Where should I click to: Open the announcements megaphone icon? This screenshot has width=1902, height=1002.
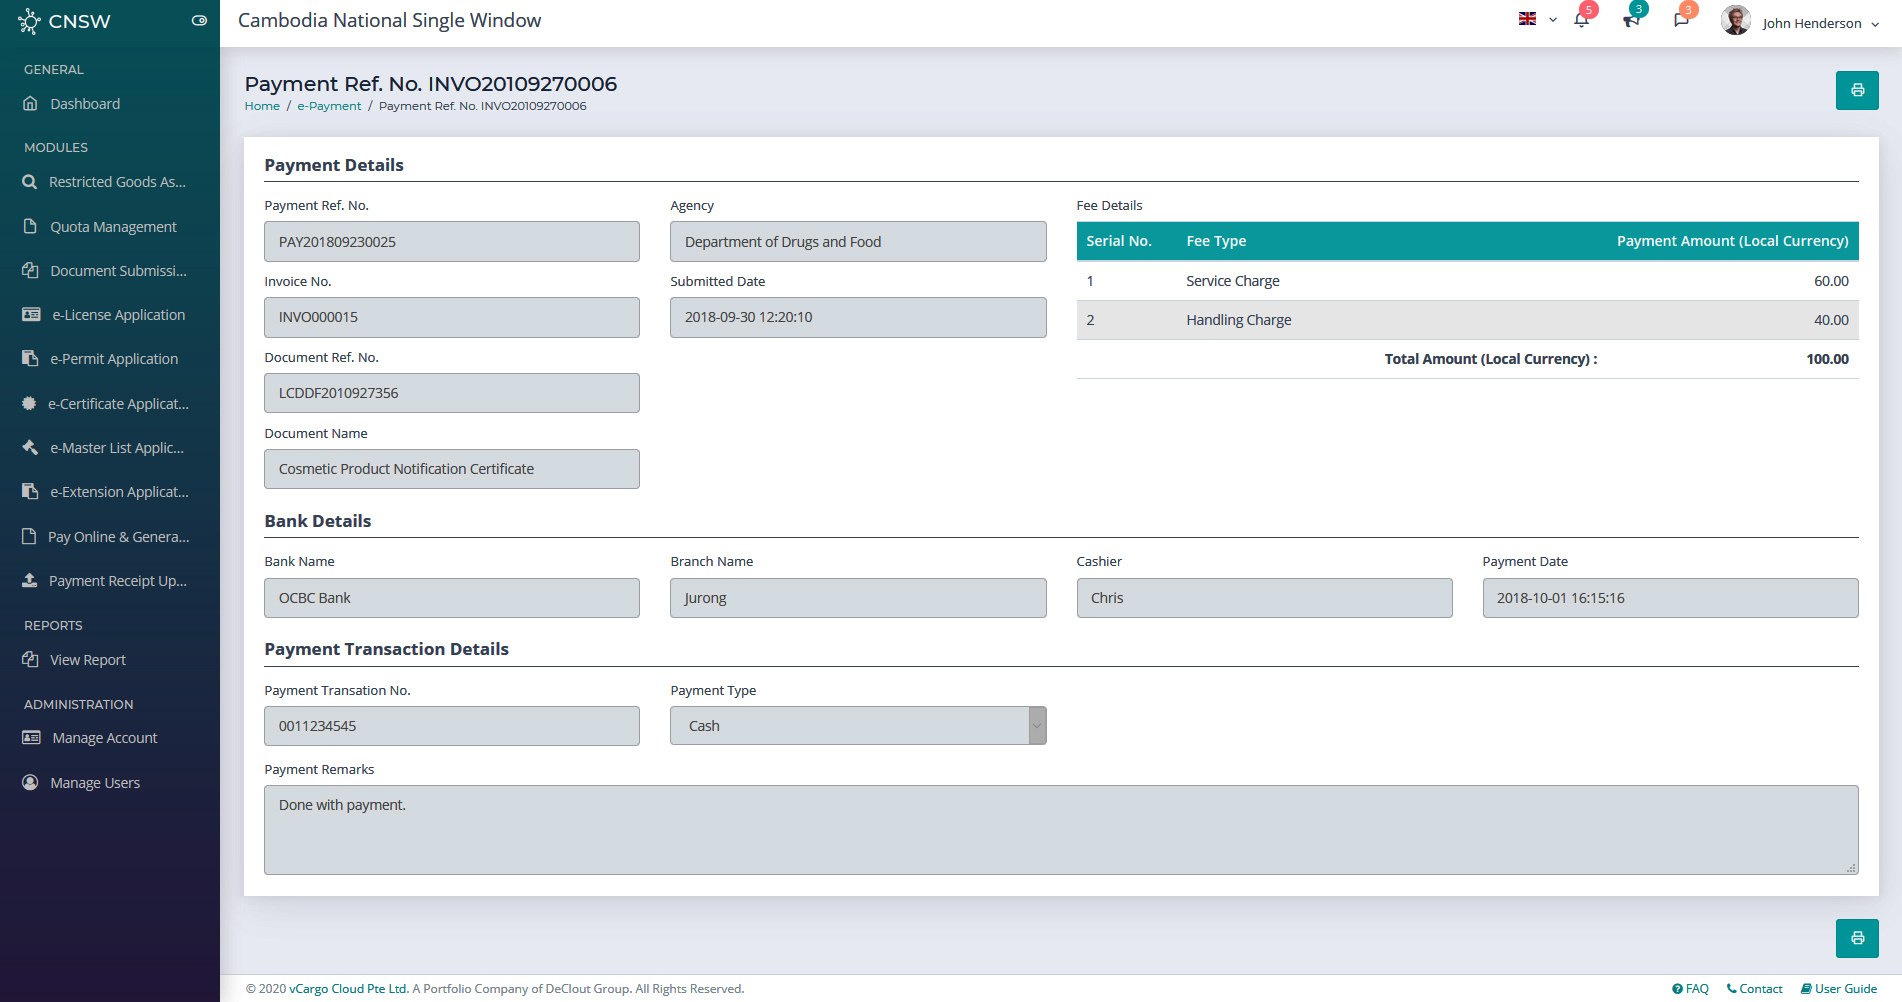click(1631, 21)
